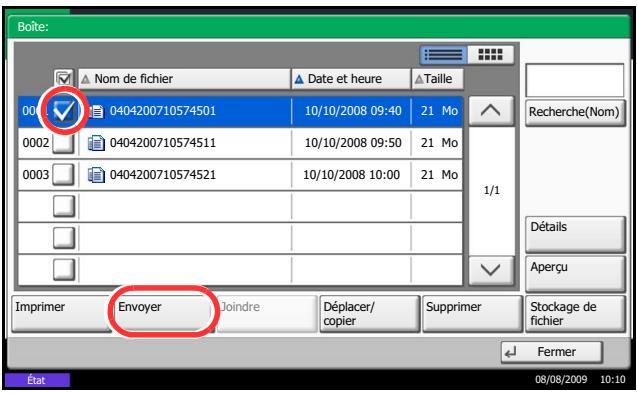Click size 21 Mo in row 0002

tap(439, 143)
